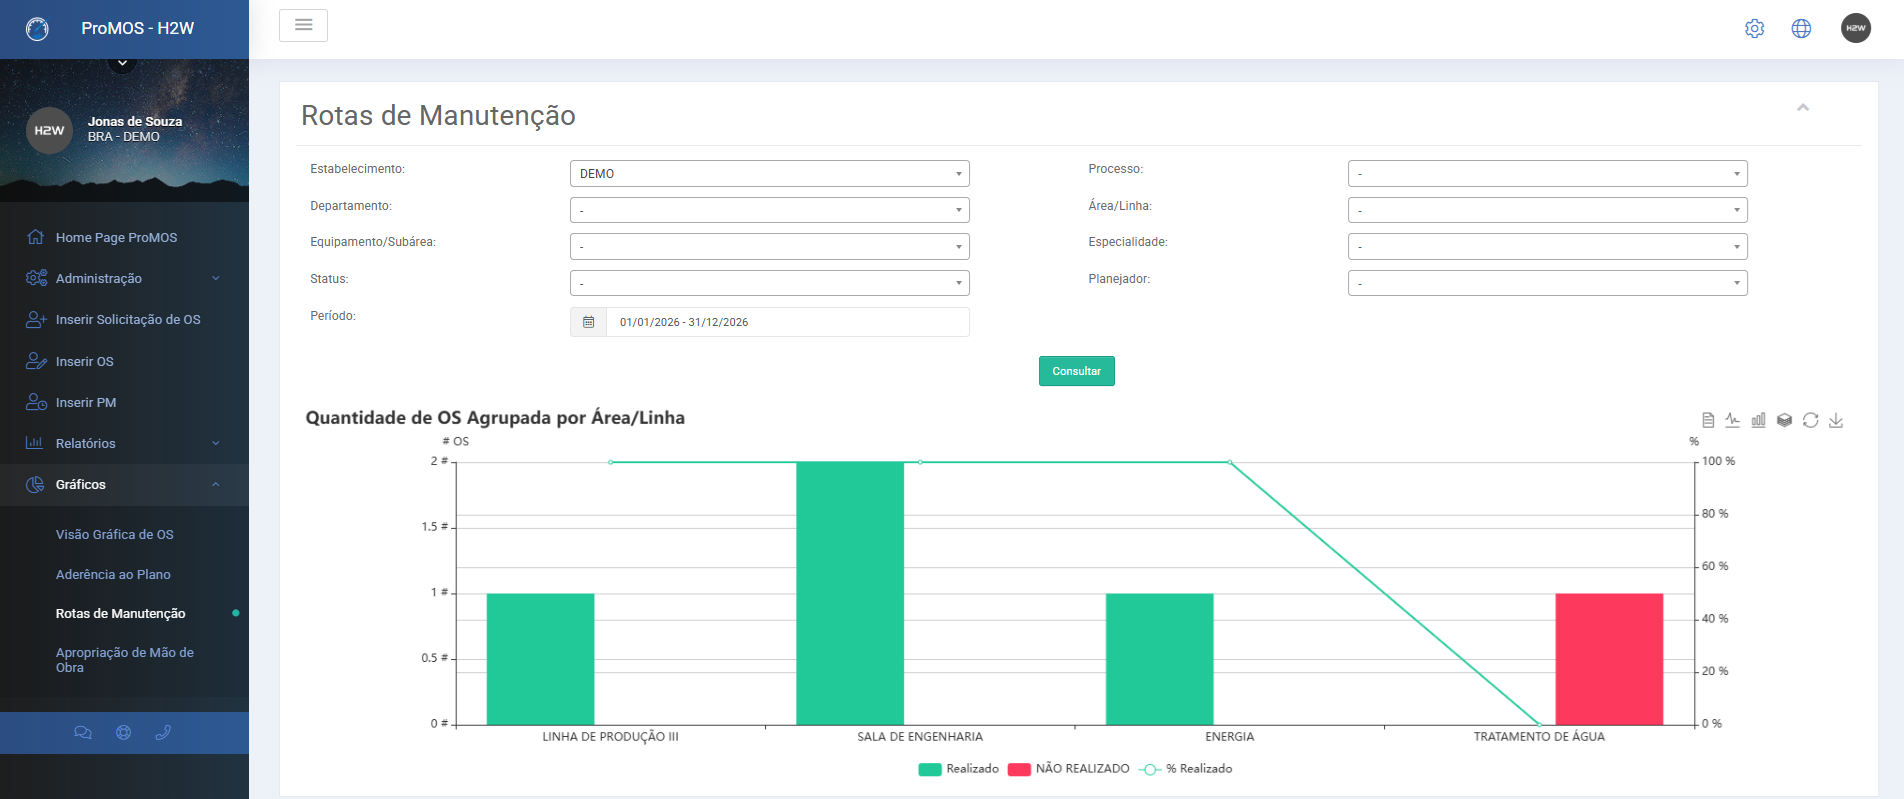
Task: Open Aderência ao Plano
Action: [113, 574]
